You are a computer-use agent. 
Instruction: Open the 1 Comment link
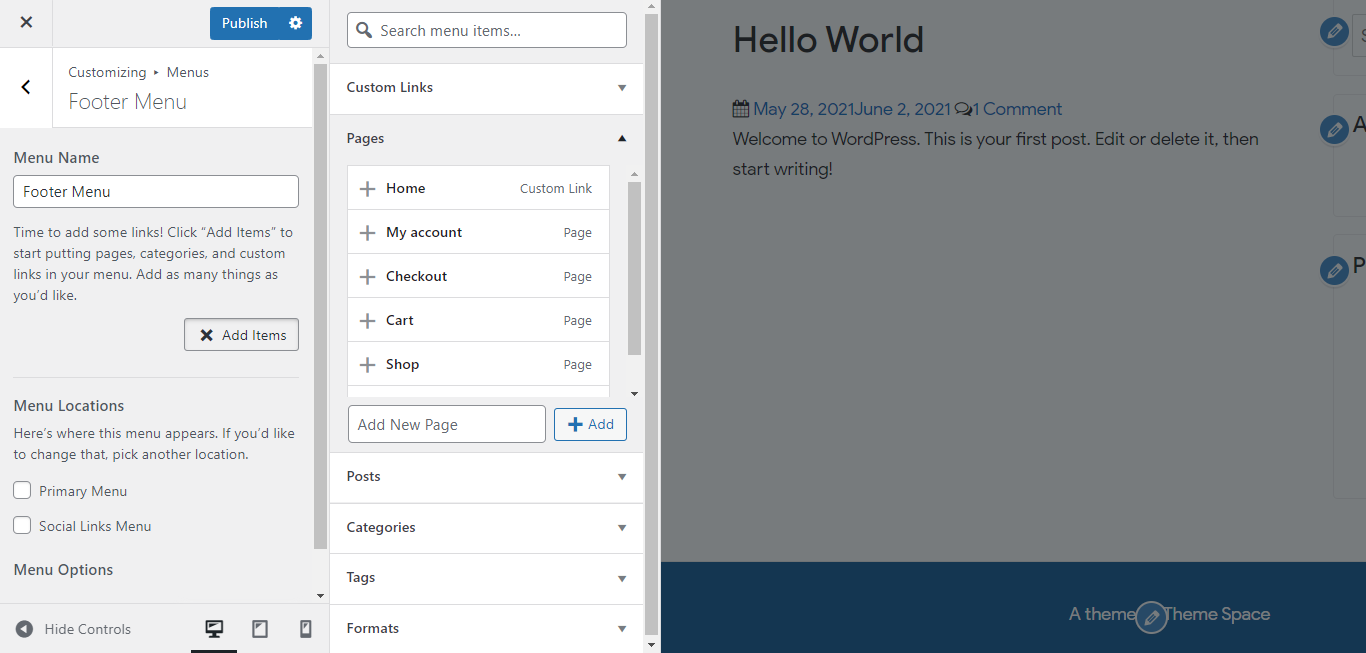[x=1015, y=108]
